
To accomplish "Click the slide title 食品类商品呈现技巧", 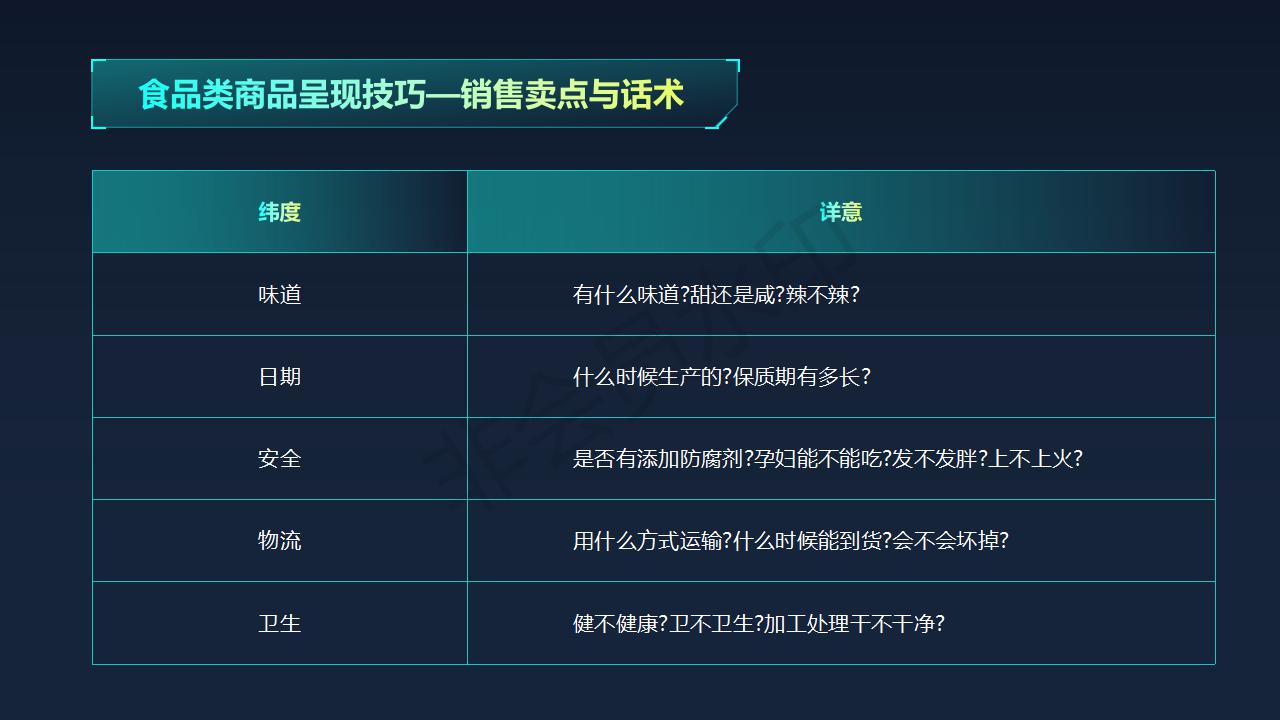I will [x=282, y=95].
